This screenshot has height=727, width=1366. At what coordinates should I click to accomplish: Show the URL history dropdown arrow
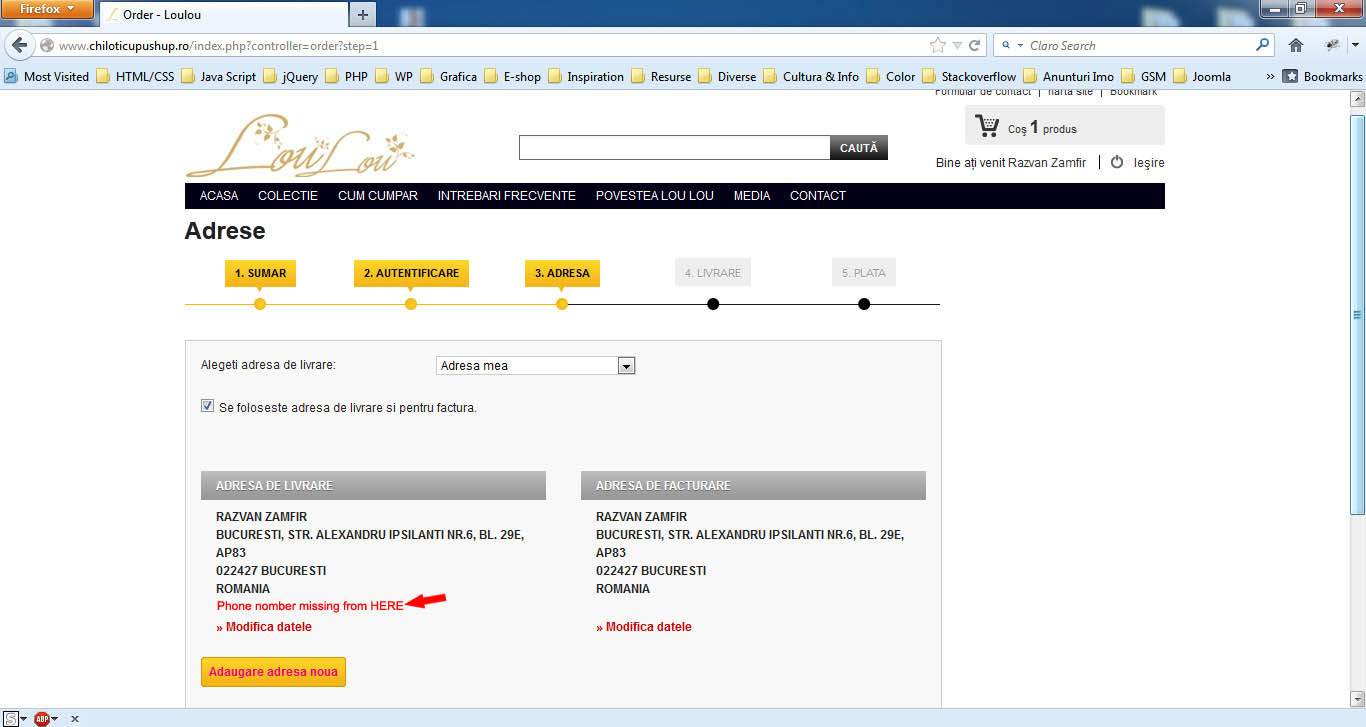(x=957, y=45)
